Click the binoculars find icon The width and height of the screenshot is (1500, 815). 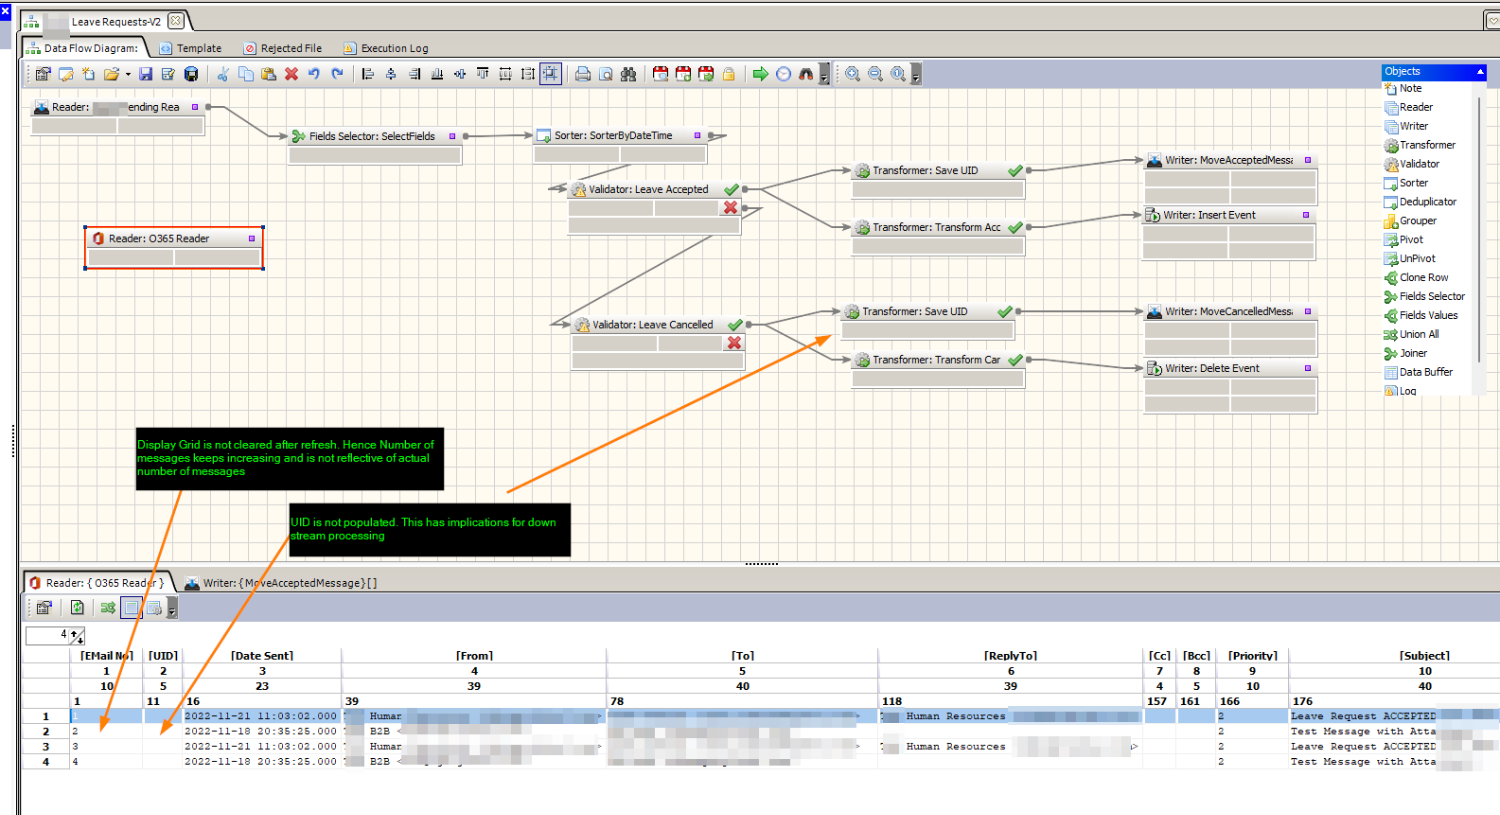point(628,74)
